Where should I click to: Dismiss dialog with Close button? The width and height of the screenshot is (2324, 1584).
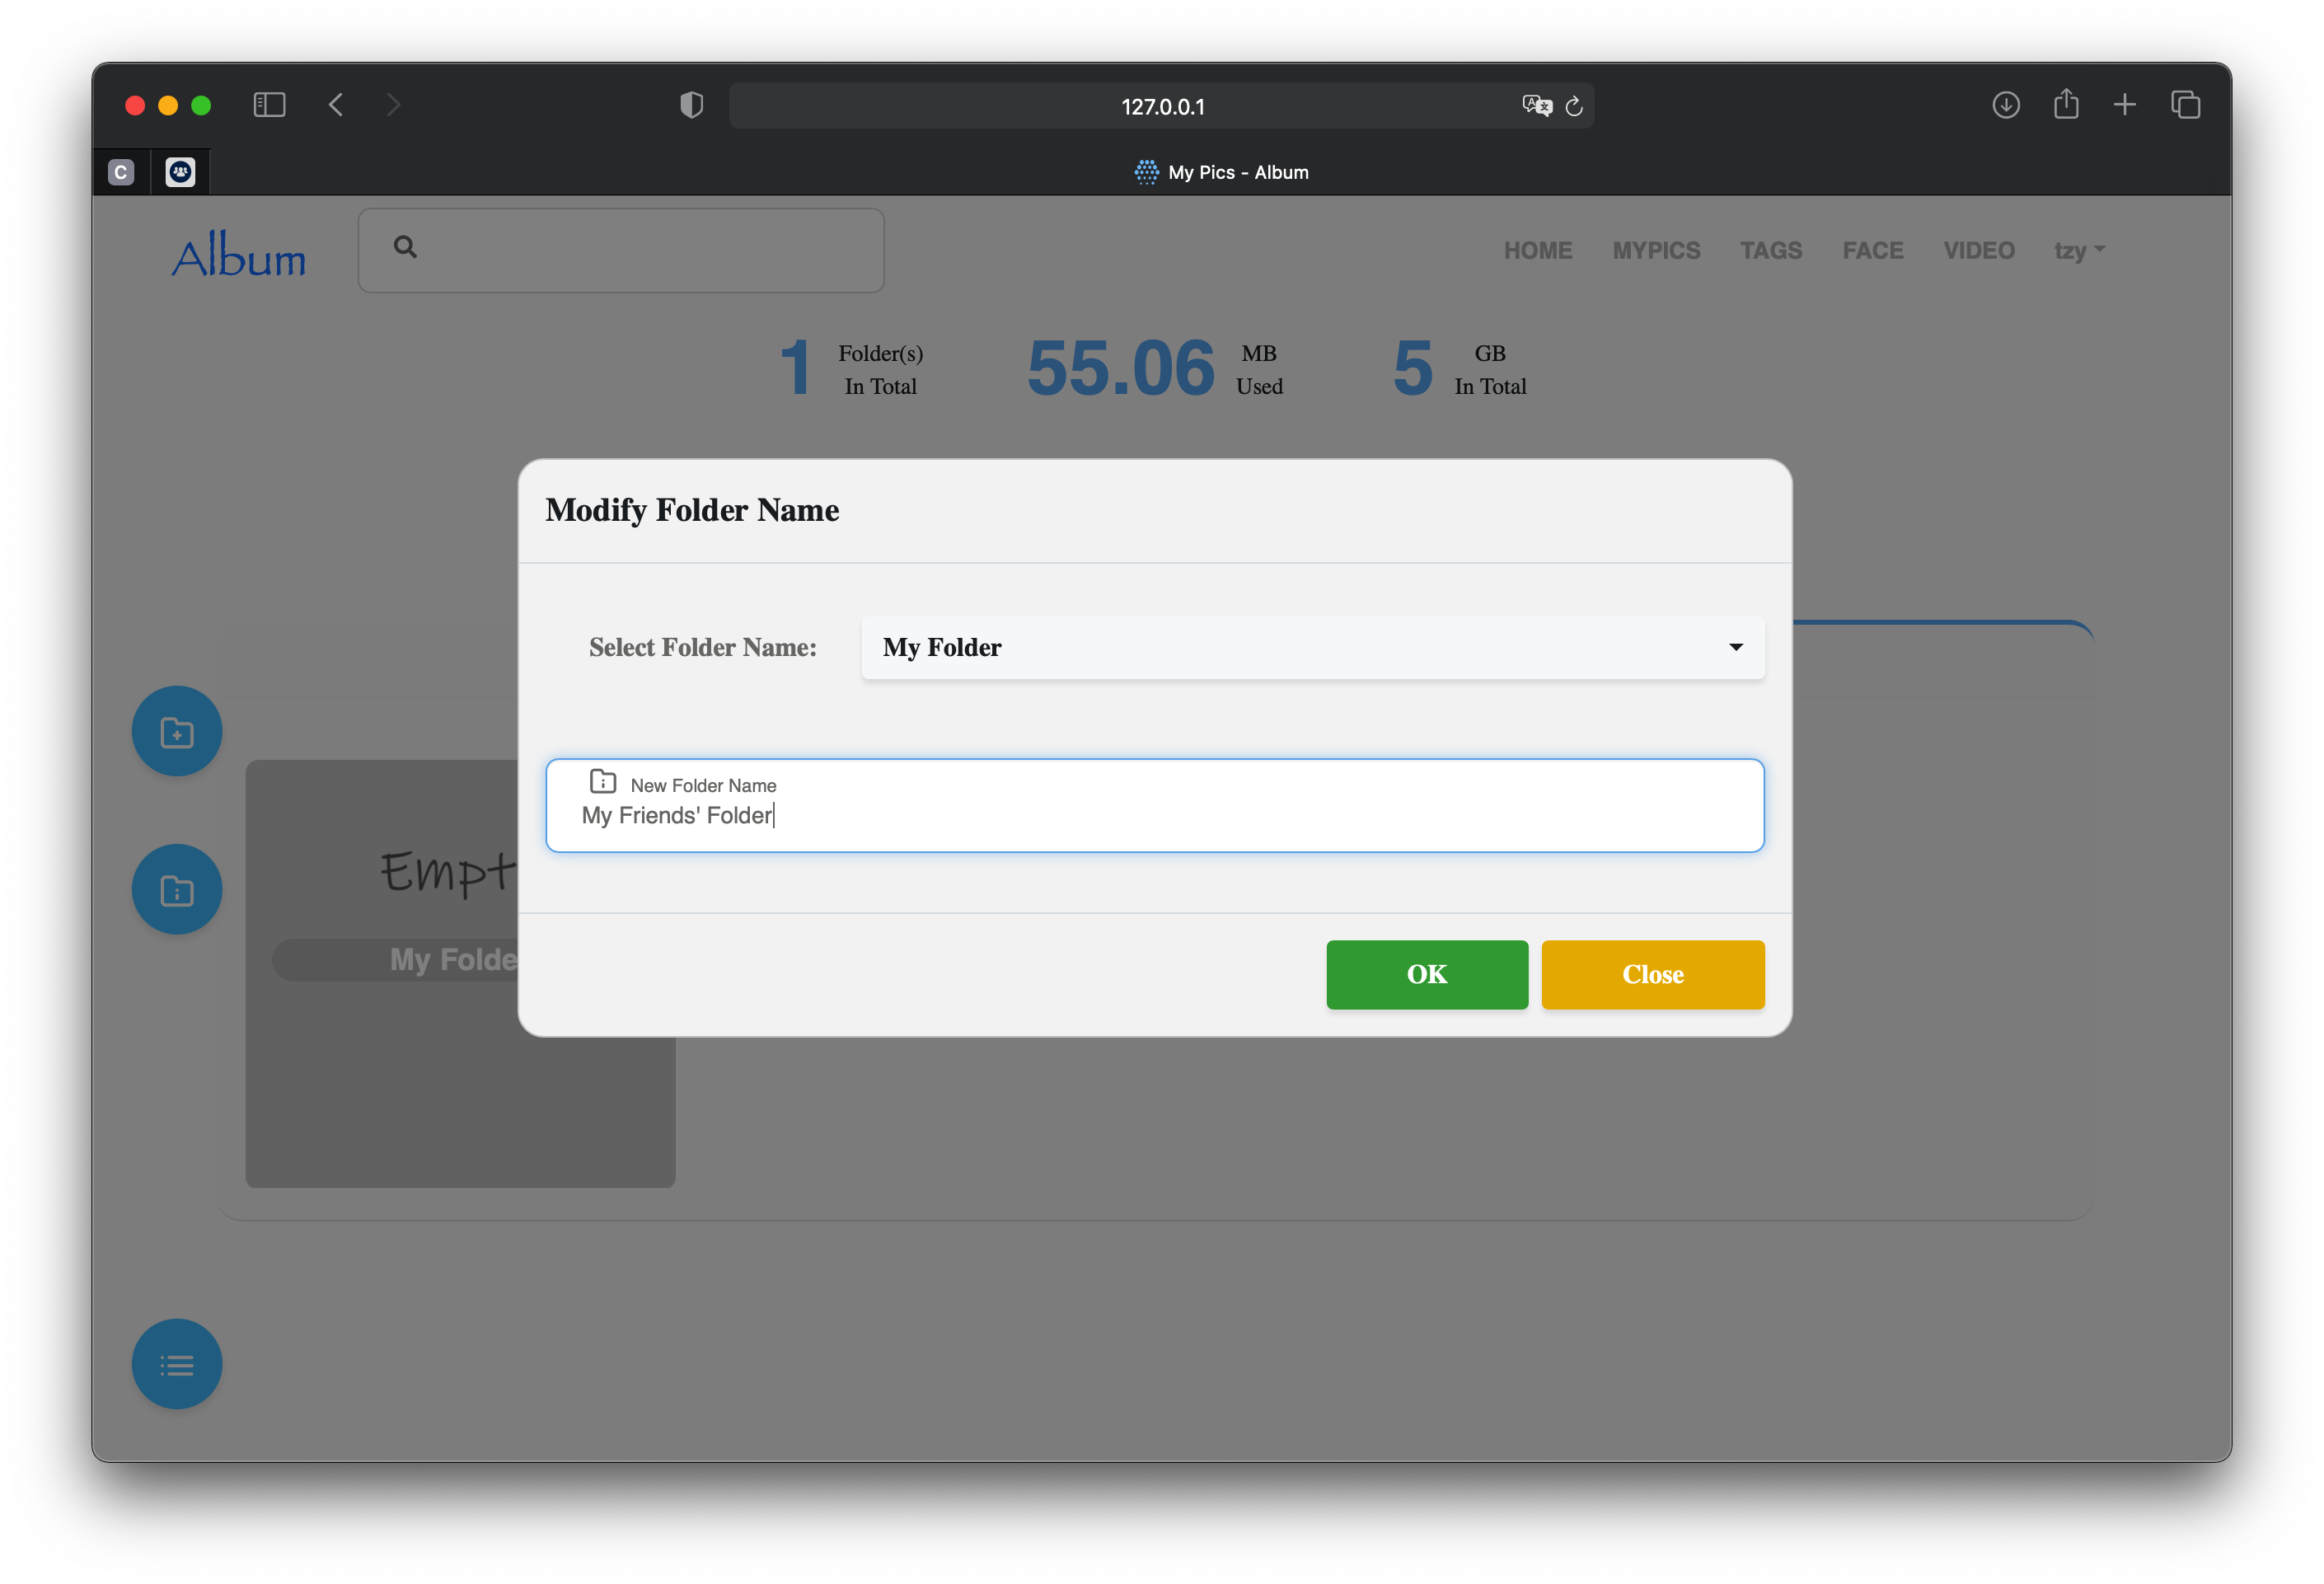(1653, 974)
